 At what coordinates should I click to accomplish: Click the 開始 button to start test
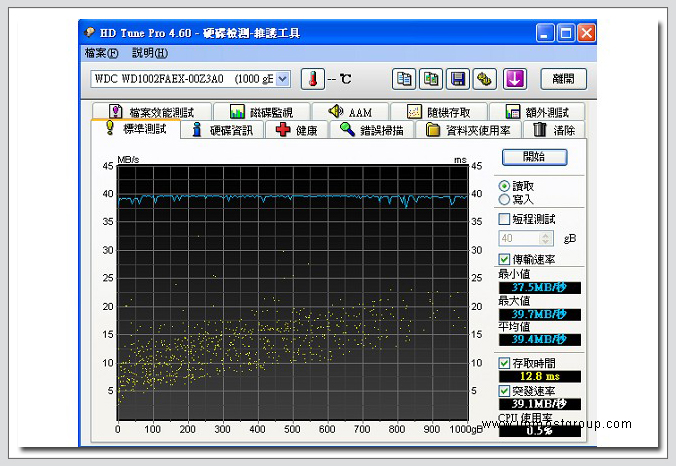534,157
